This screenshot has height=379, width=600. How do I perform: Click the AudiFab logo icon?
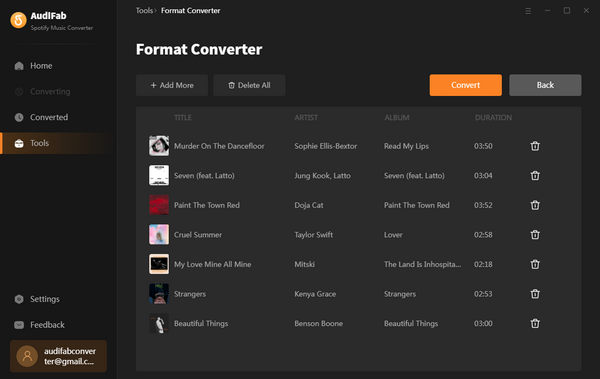(18, 20)
